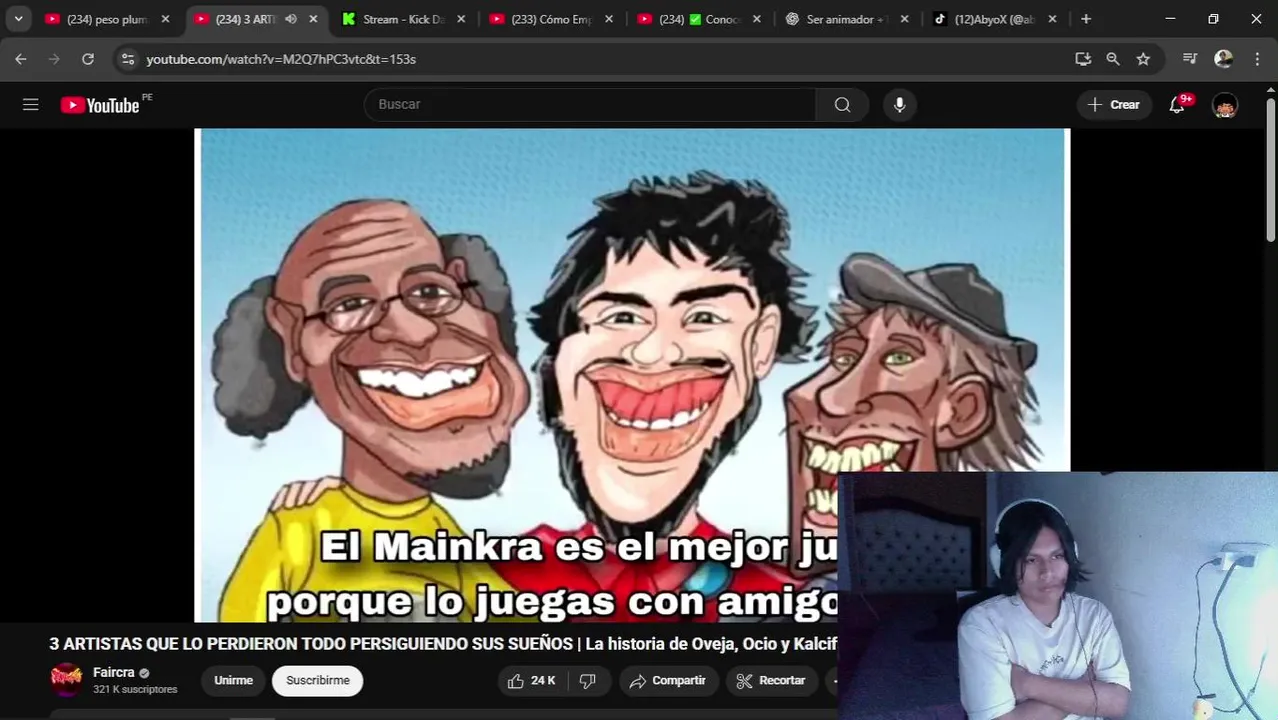Focus the Buscar search field
The width and height of the screenshot is (1278, 720).
tap(590, 104)
